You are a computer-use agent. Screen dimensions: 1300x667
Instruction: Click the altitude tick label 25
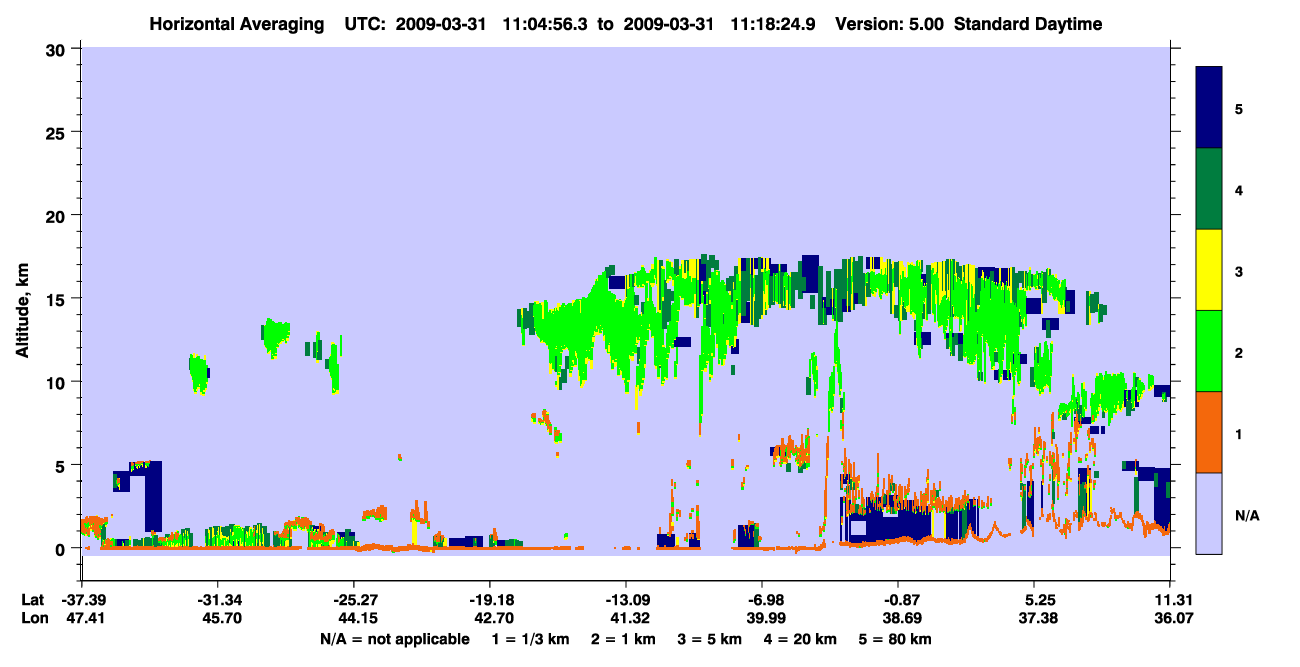click(58, 132)
